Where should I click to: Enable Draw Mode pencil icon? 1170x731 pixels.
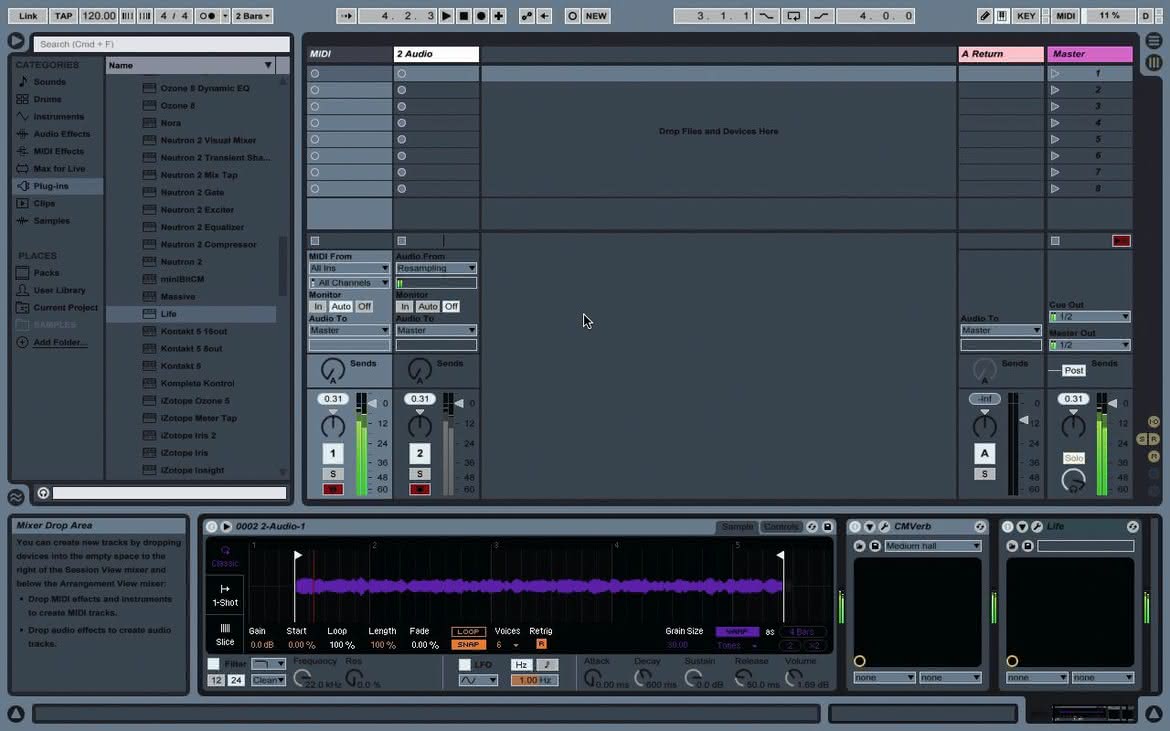coord(985,16)
